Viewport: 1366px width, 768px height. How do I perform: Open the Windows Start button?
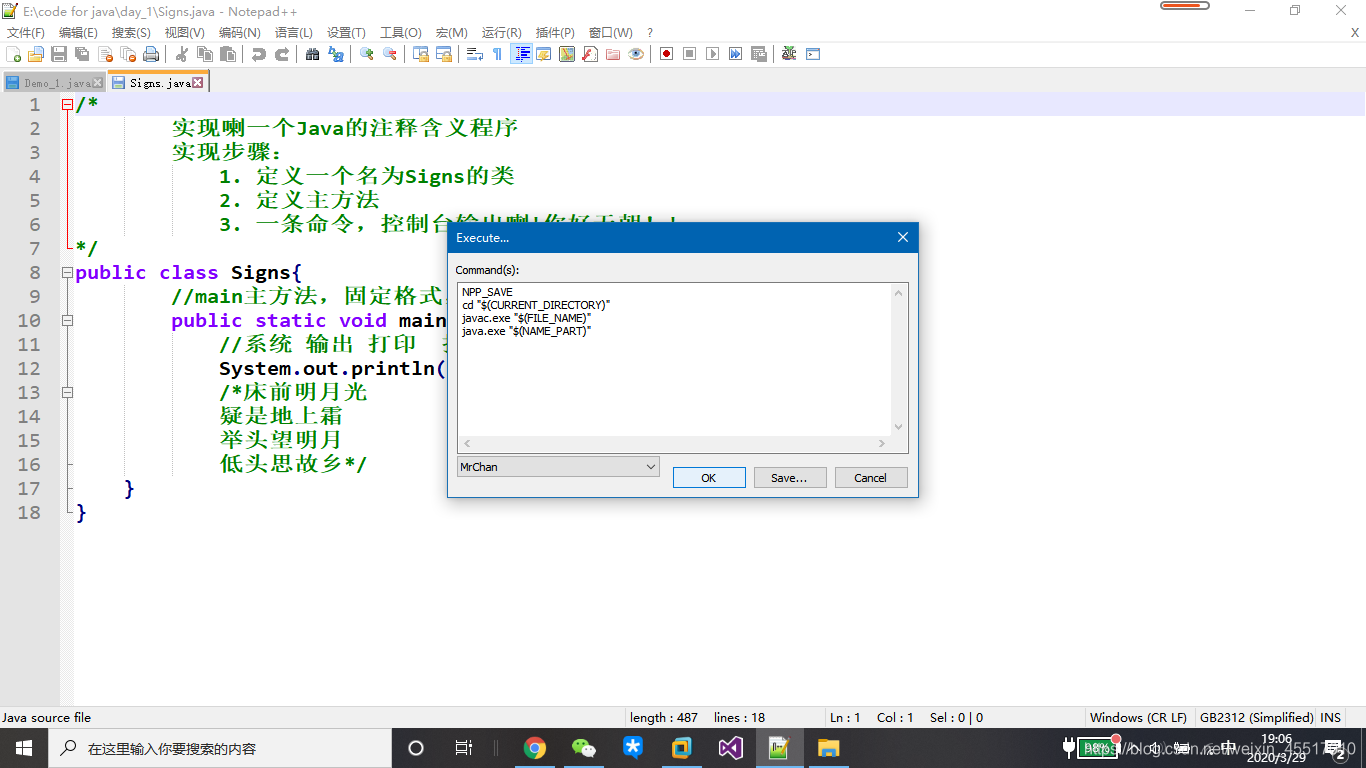point(24,748)
